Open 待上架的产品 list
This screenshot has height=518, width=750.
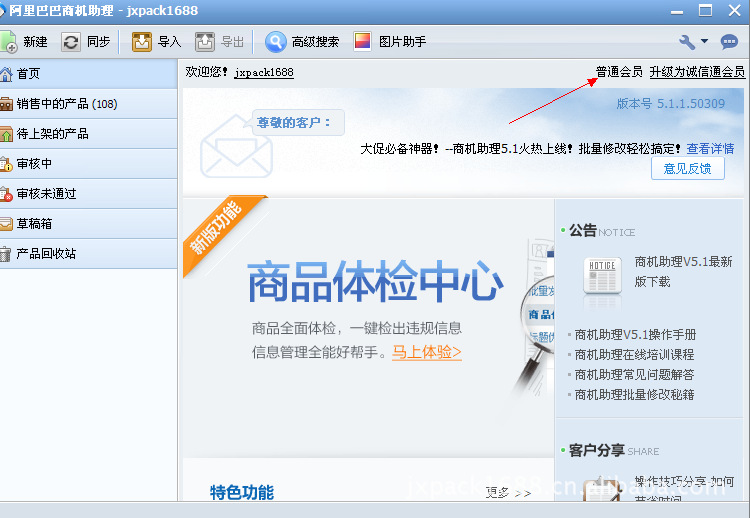(88, 134)
